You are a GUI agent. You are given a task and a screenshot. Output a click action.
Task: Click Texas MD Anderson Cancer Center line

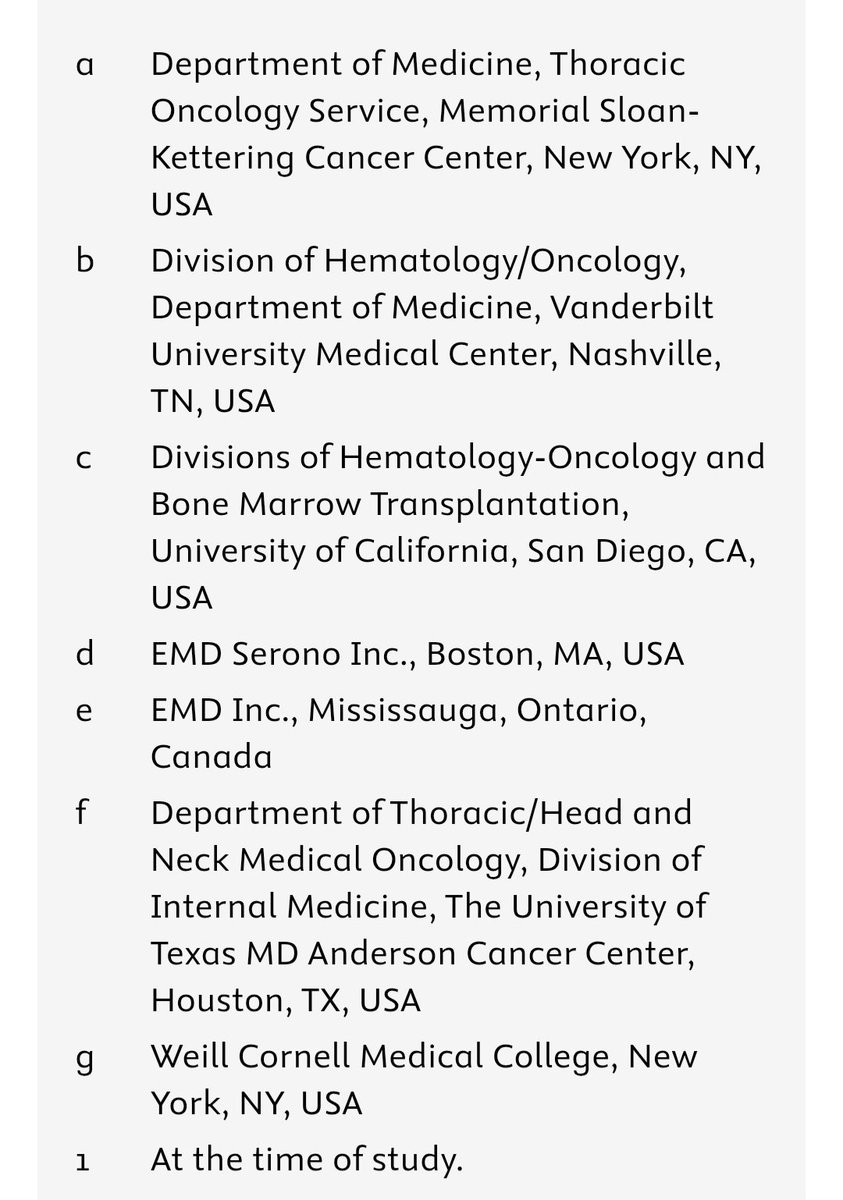[x=422, y=954]
